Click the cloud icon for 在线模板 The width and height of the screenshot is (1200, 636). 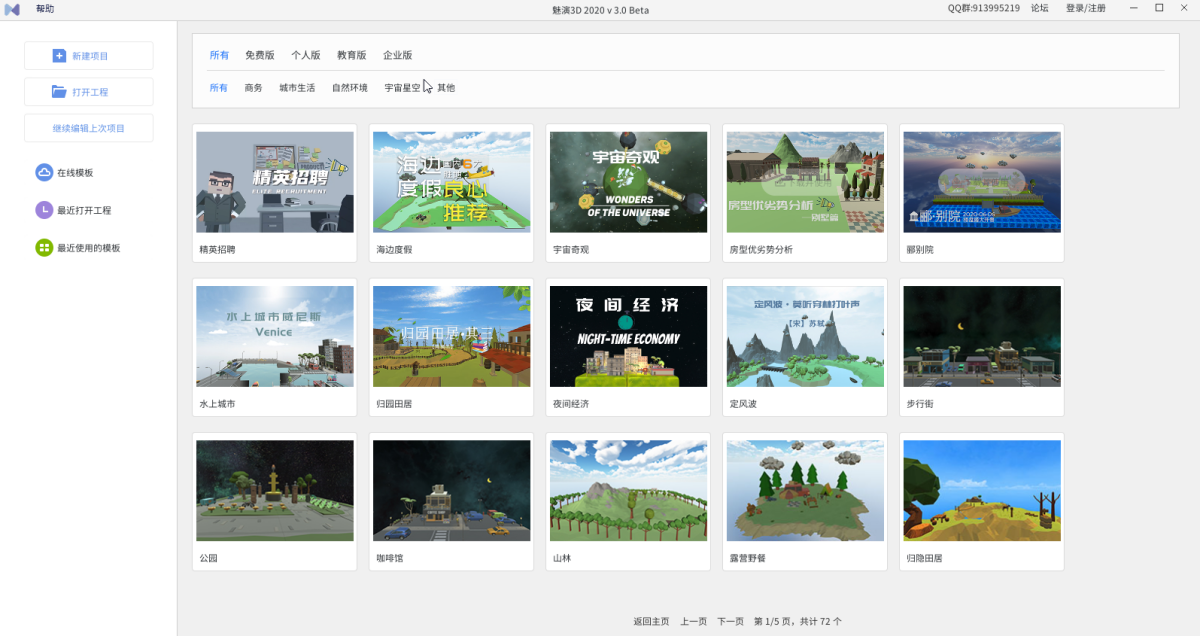(x=44, y=173)
